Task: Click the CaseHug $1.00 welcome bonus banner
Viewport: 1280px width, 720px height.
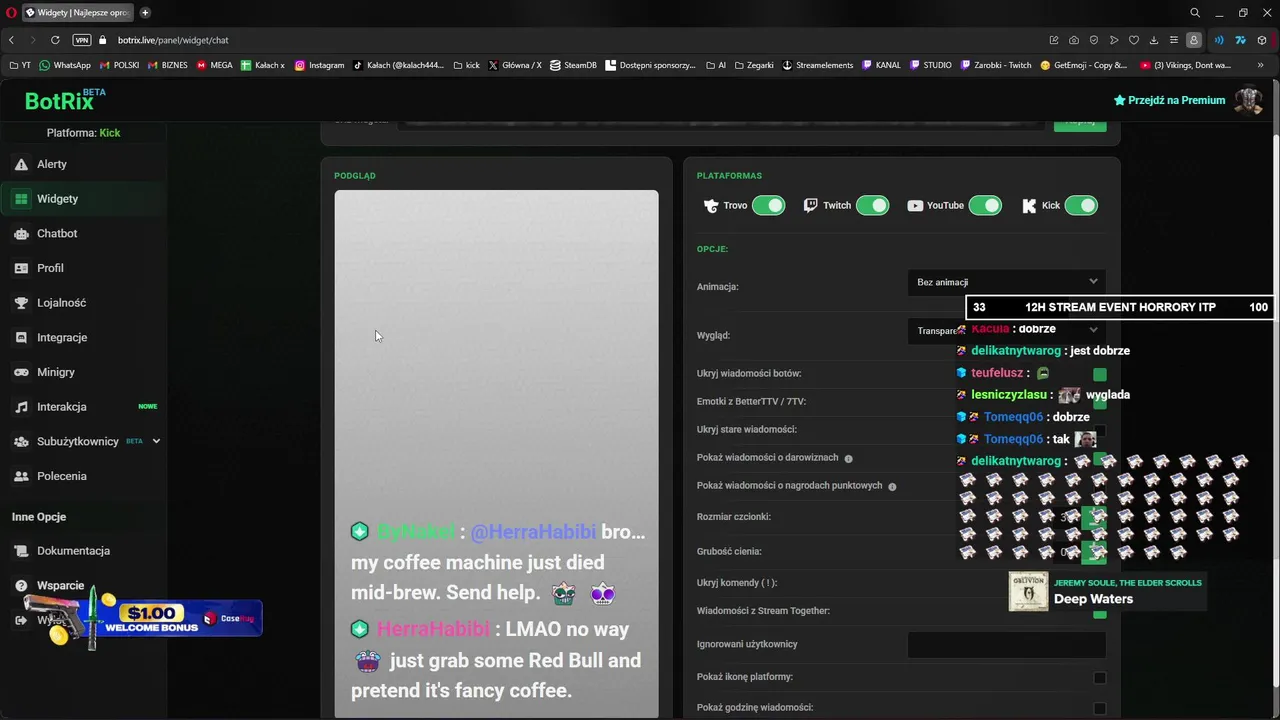Action: click(143, 617)
